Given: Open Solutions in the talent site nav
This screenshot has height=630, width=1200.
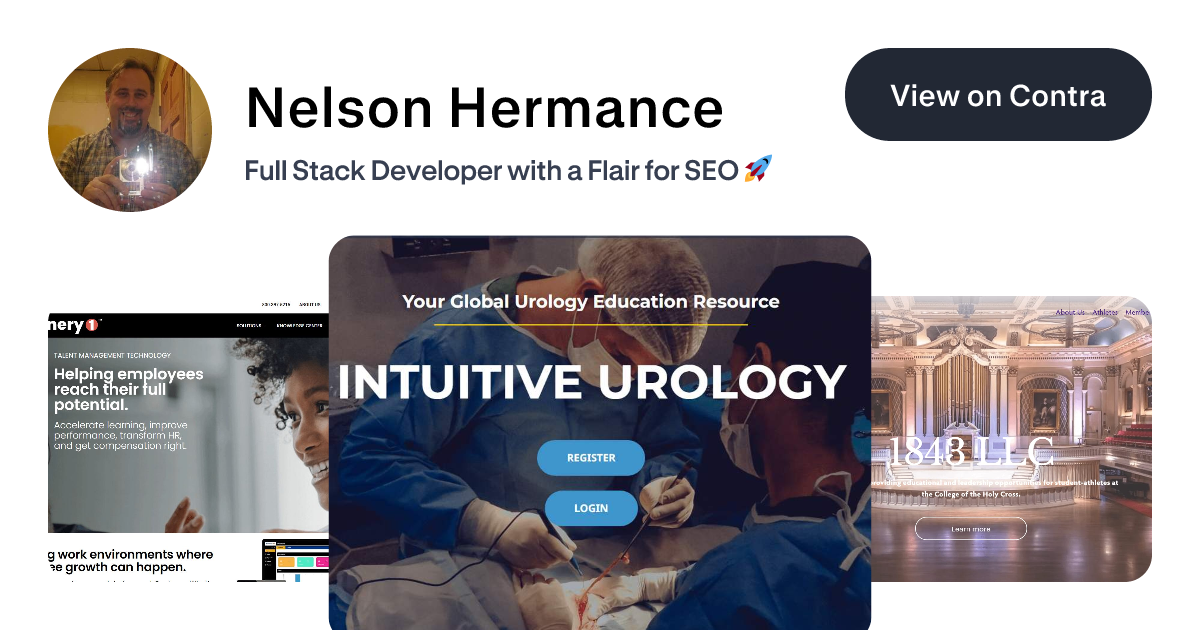Looking at the screenshot, I should (x=248, y=326).
